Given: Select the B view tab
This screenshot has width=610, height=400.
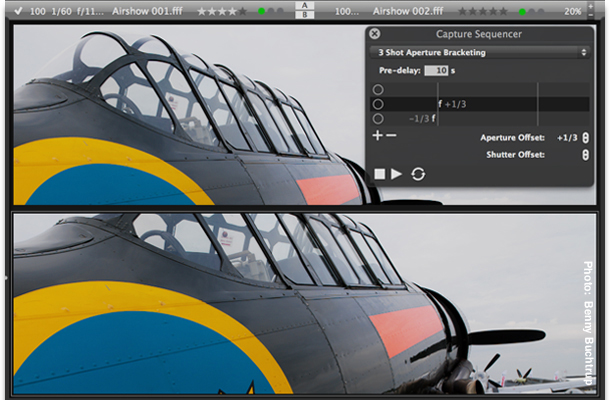Looking at the screenshot, I should (x=305, y=15).
